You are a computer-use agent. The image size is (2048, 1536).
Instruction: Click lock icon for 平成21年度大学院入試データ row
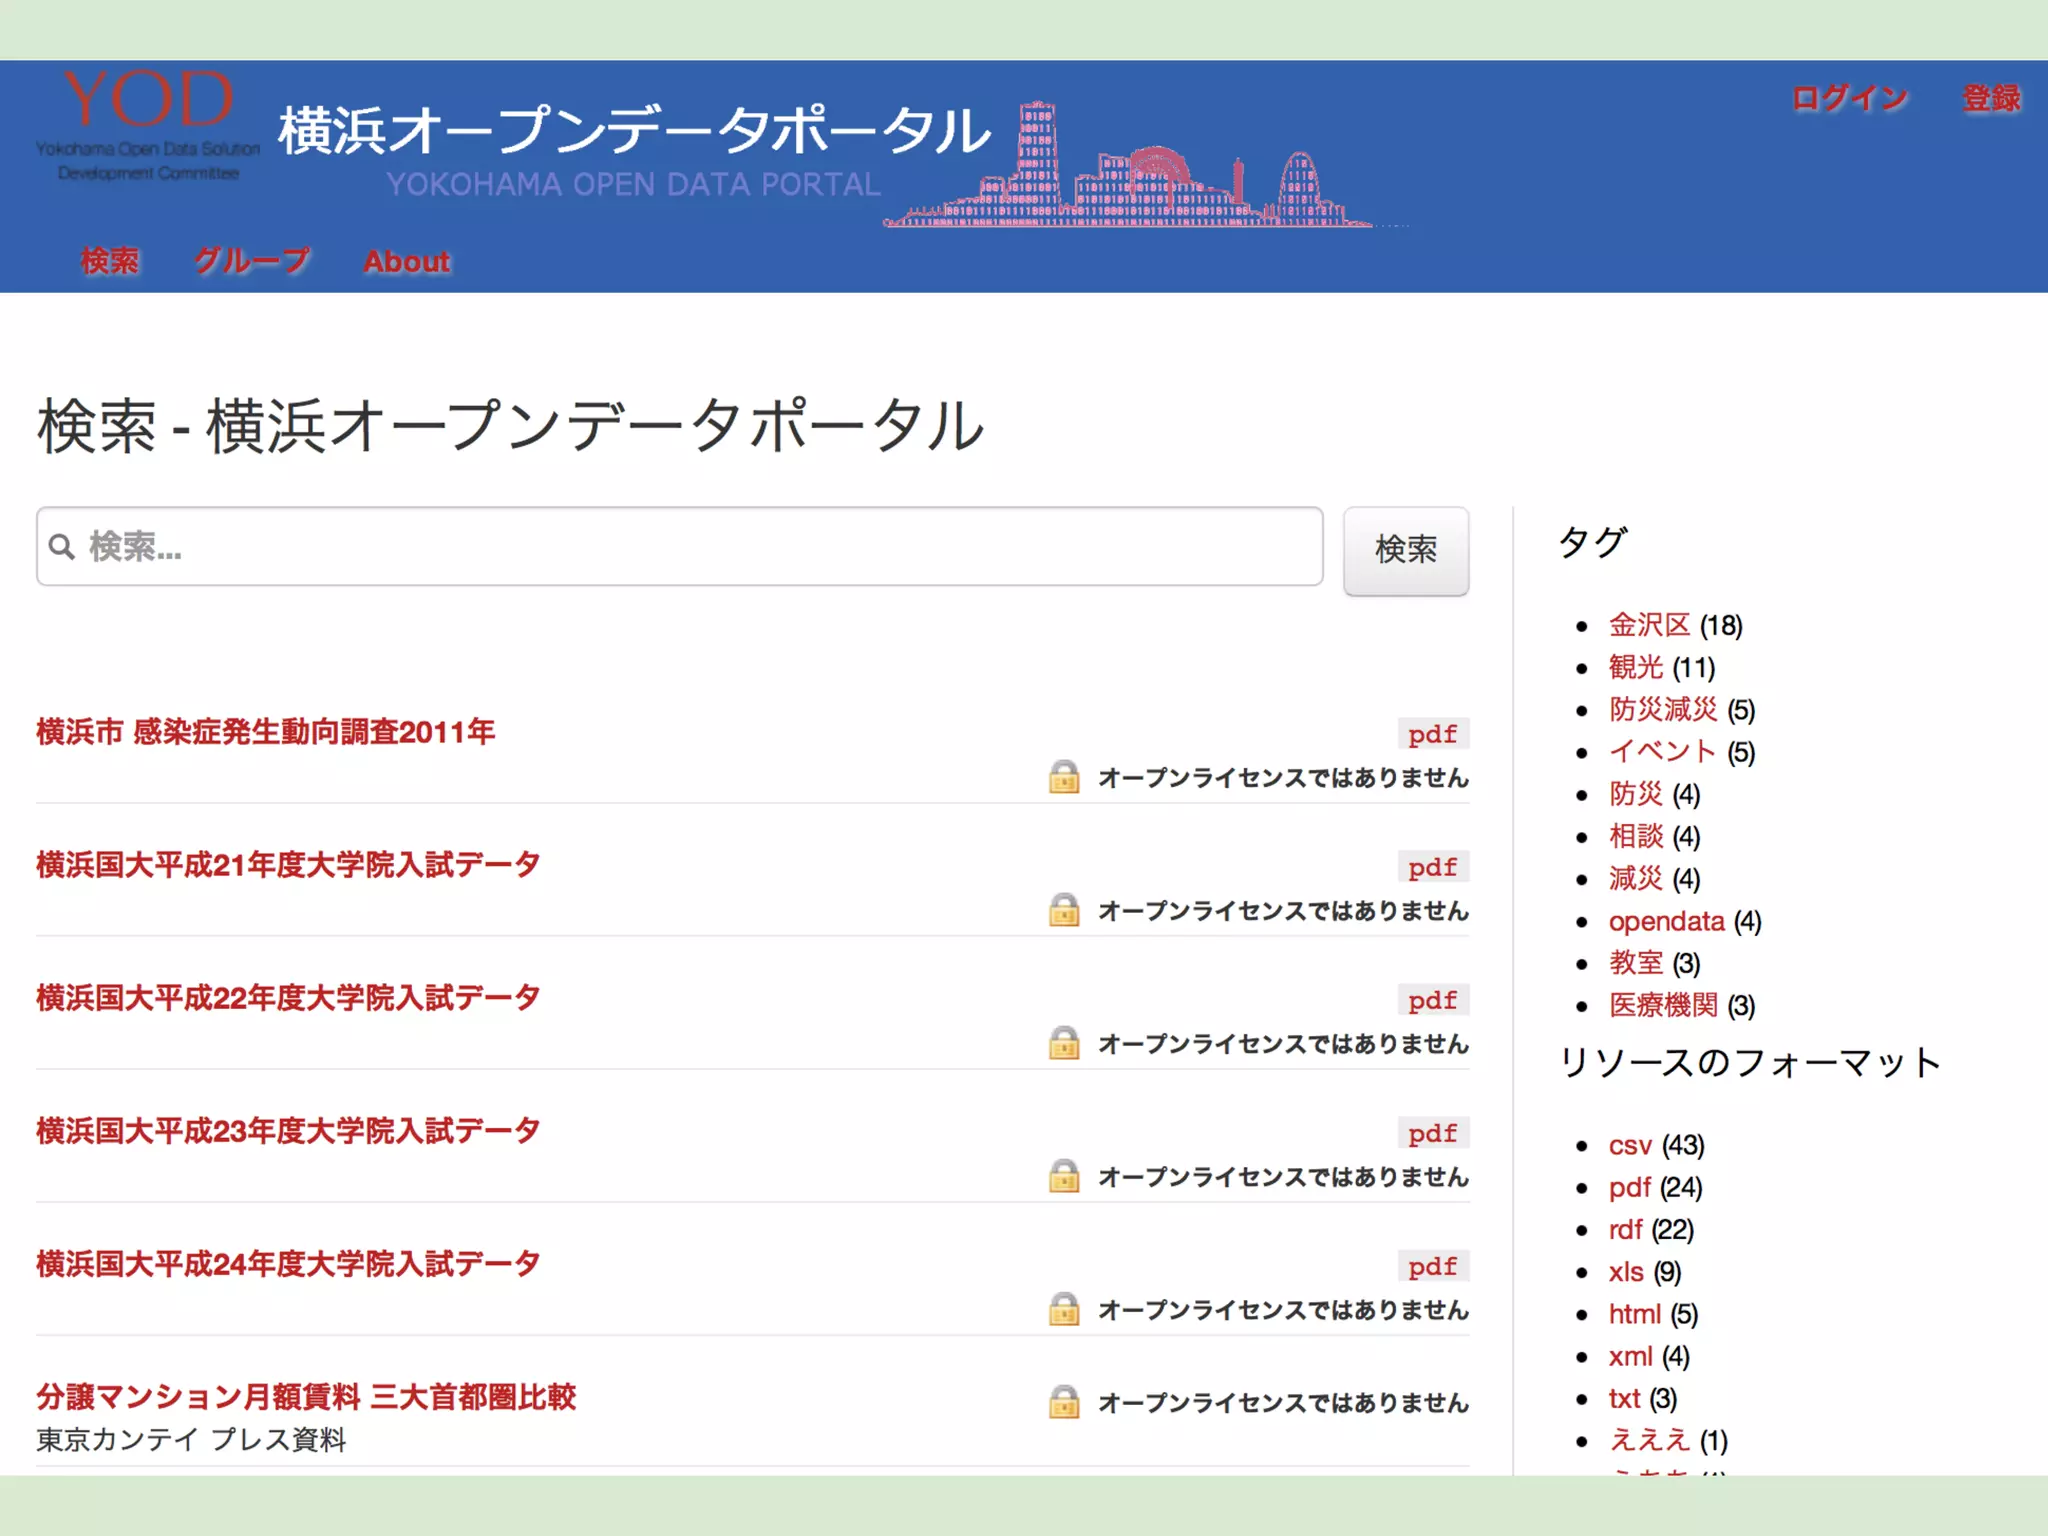point(1064,910)
